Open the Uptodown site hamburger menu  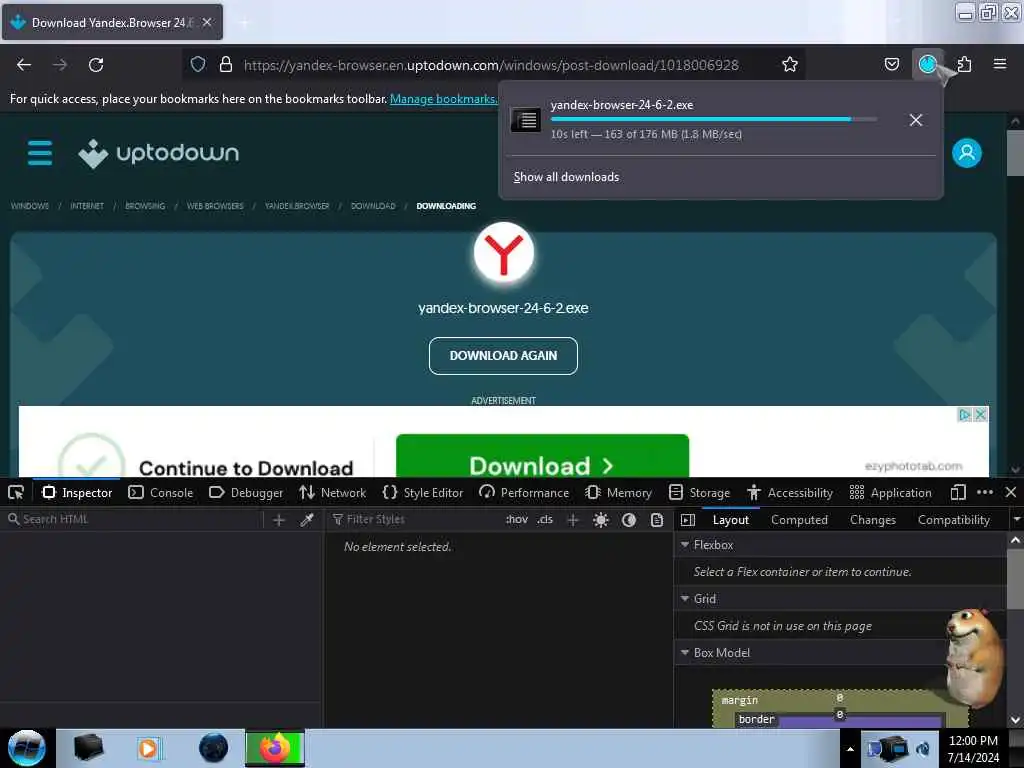[x=40, y=153]
